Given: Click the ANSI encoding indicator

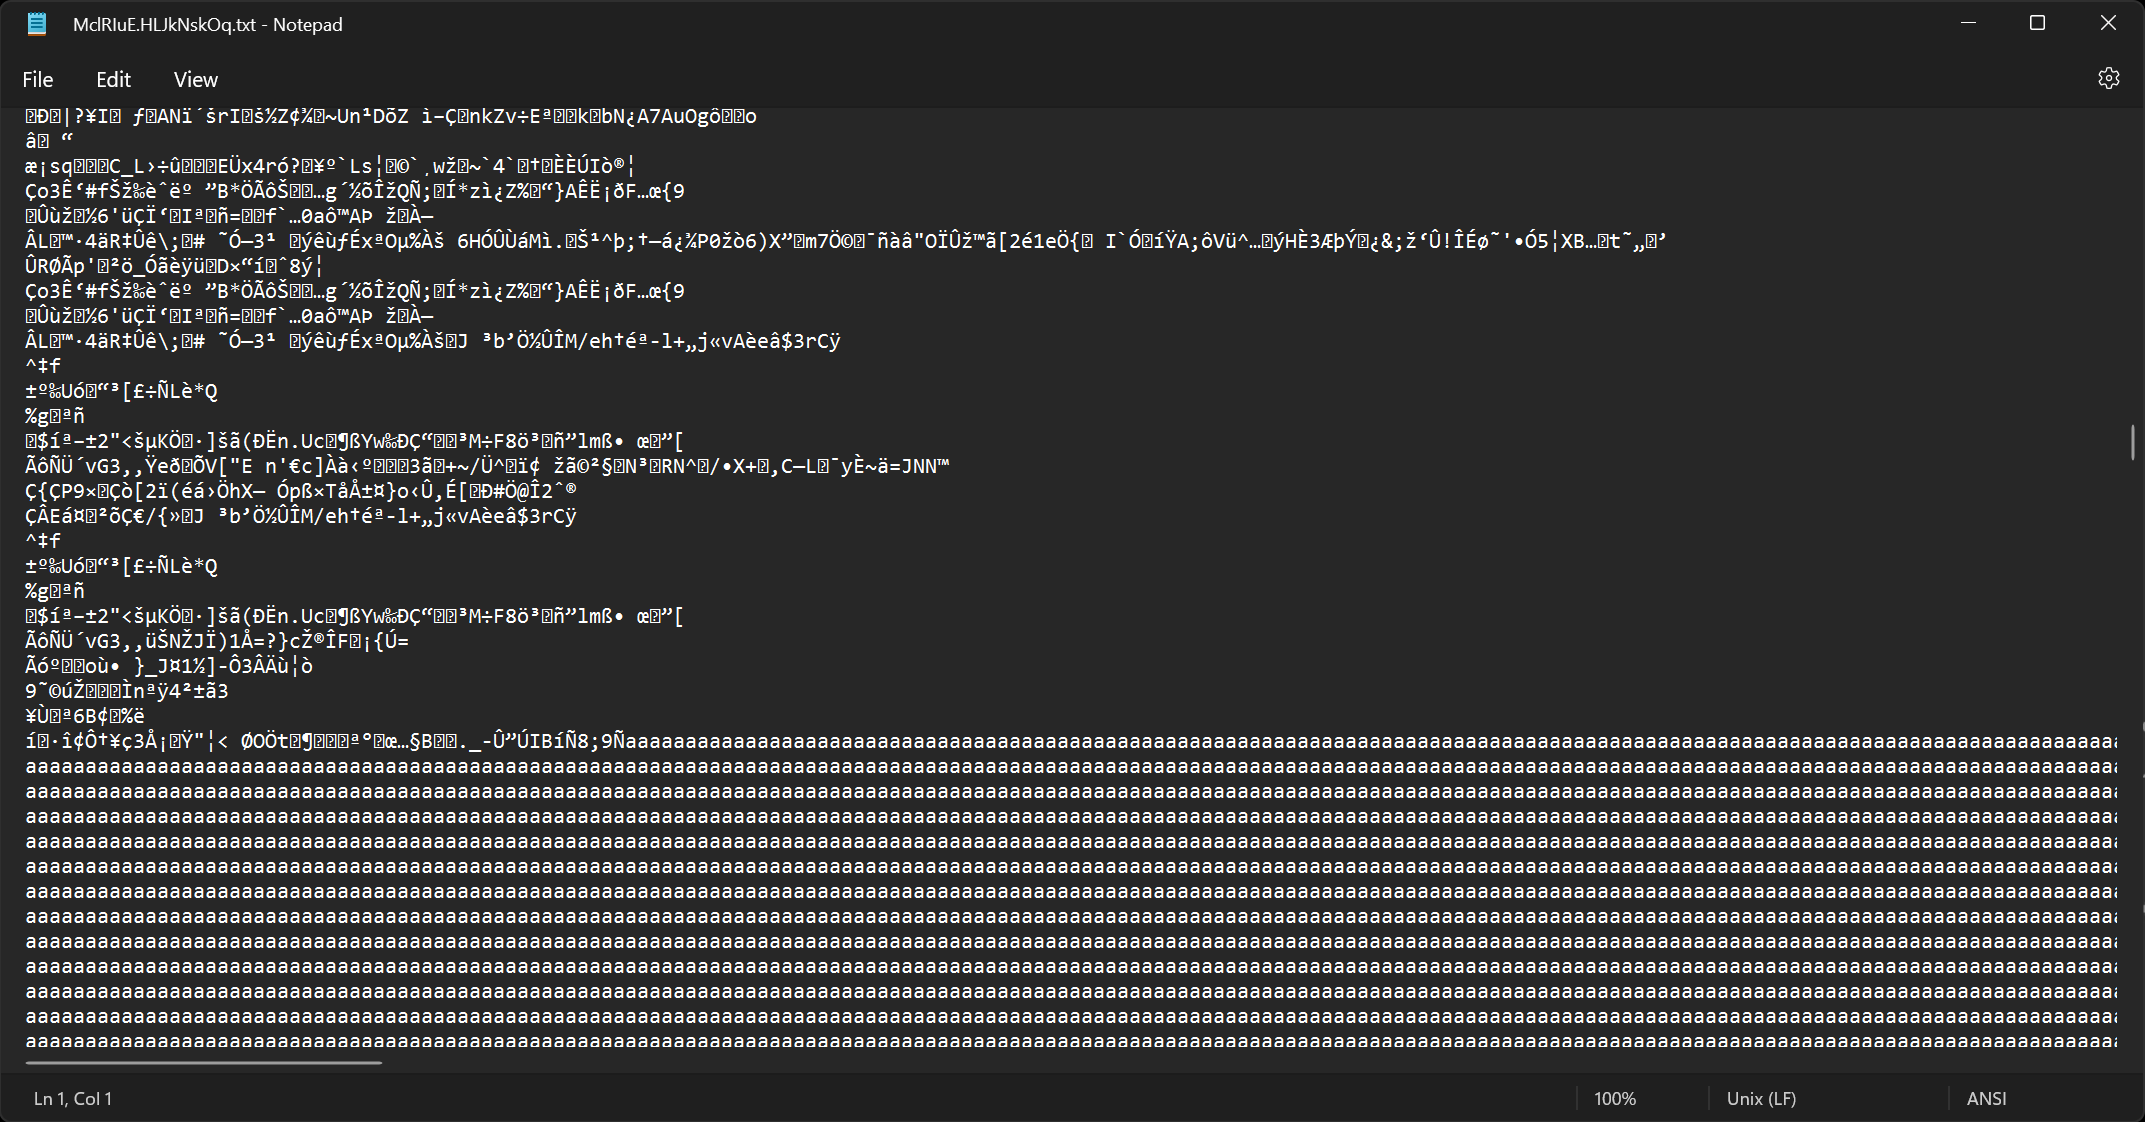Looking at the screenshot, I should (1985, 1098).
